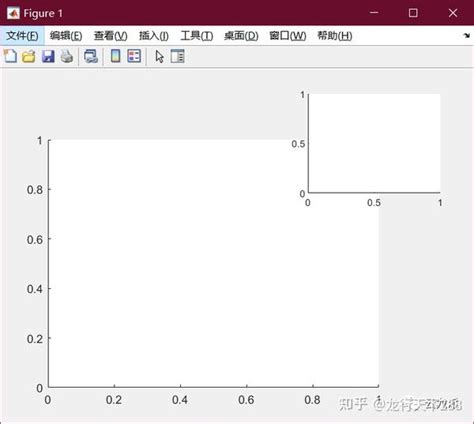Click the New Figure toolbar icon
Image resolution: width=474 pixels, height=424 pixels.
[x=10, y=56]
